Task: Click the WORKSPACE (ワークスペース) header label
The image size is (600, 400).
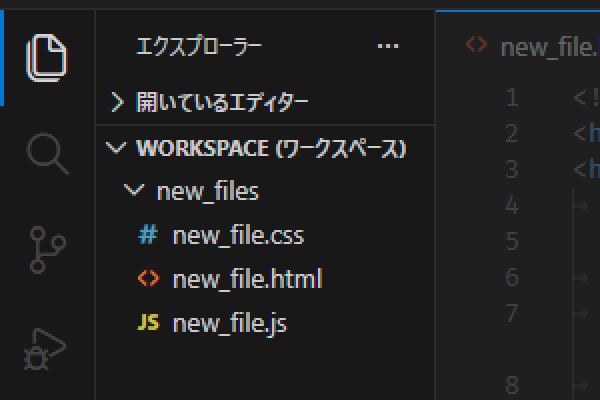Action: (x=270, y=148)
